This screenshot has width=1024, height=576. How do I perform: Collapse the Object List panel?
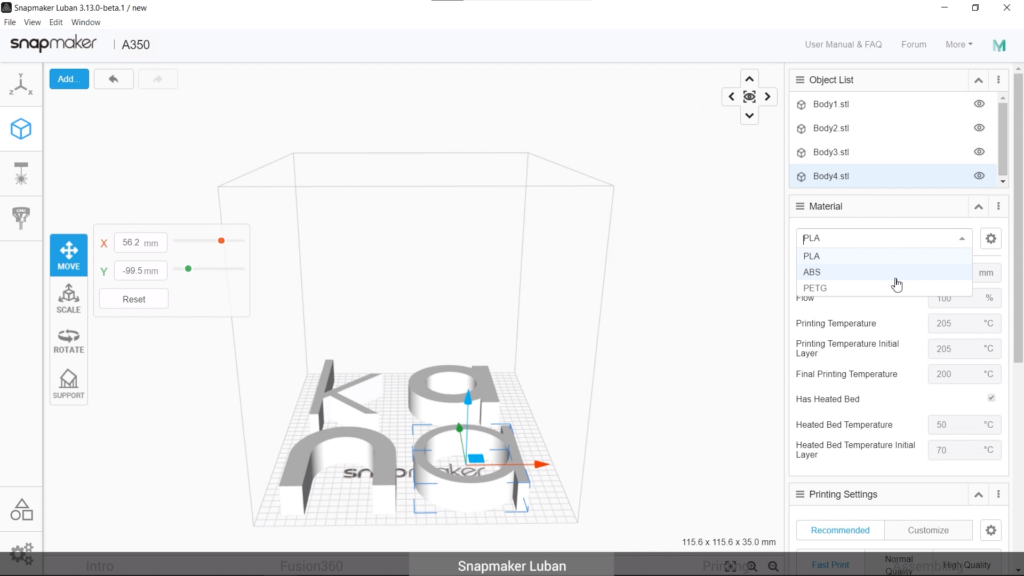coord(978,80)
